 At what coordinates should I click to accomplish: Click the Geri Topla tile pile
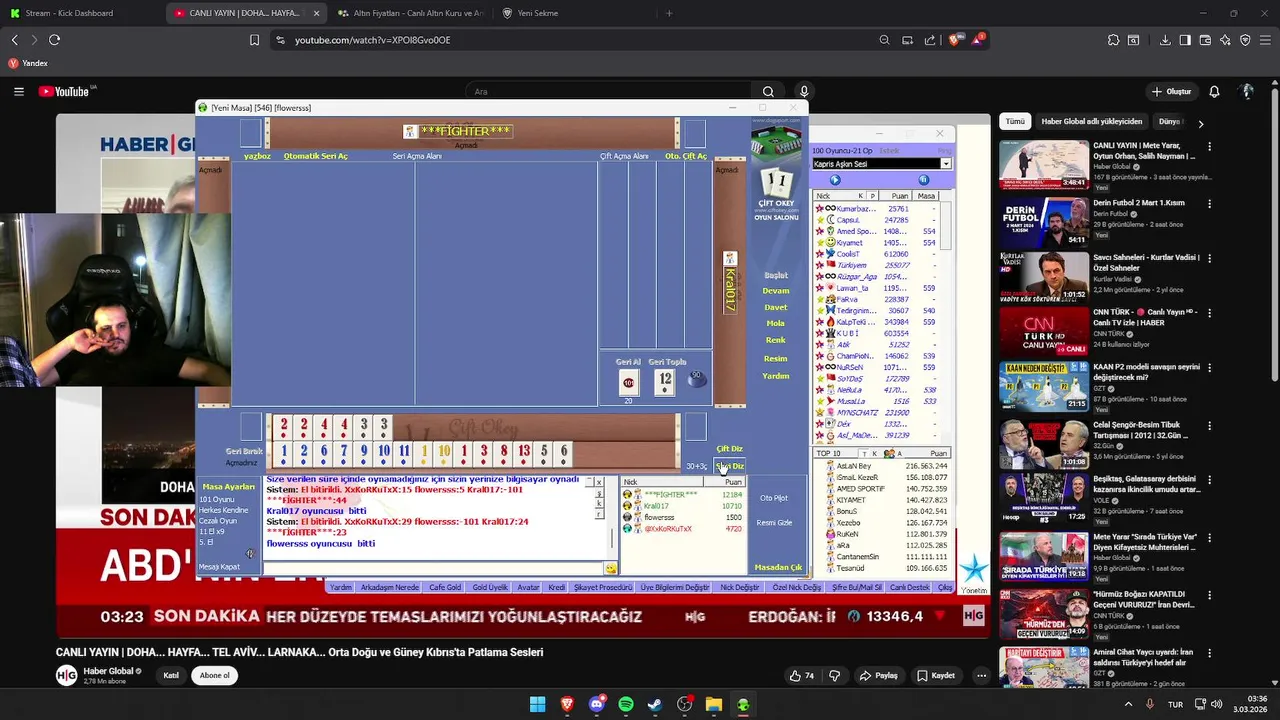[x=665, y=381]
